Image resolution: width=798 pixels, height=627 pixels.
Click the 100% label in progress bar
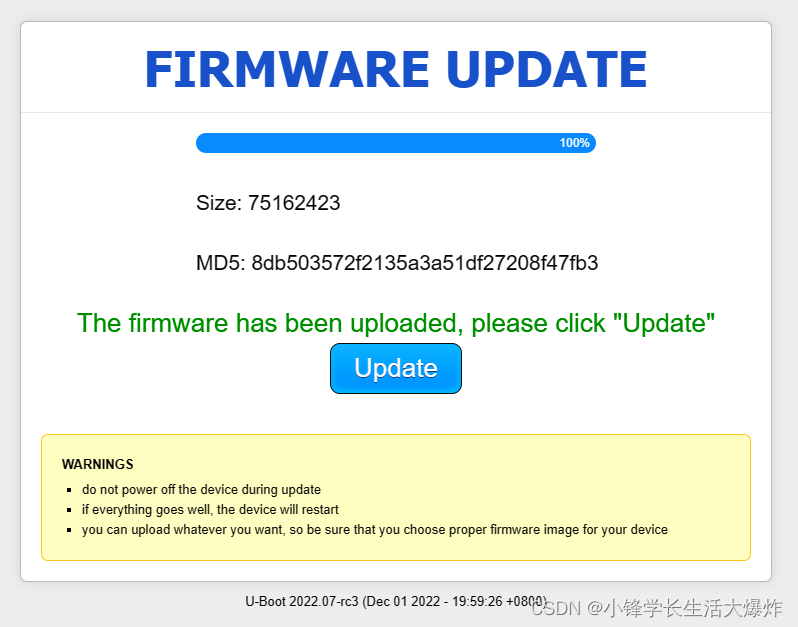click(575, 143)
